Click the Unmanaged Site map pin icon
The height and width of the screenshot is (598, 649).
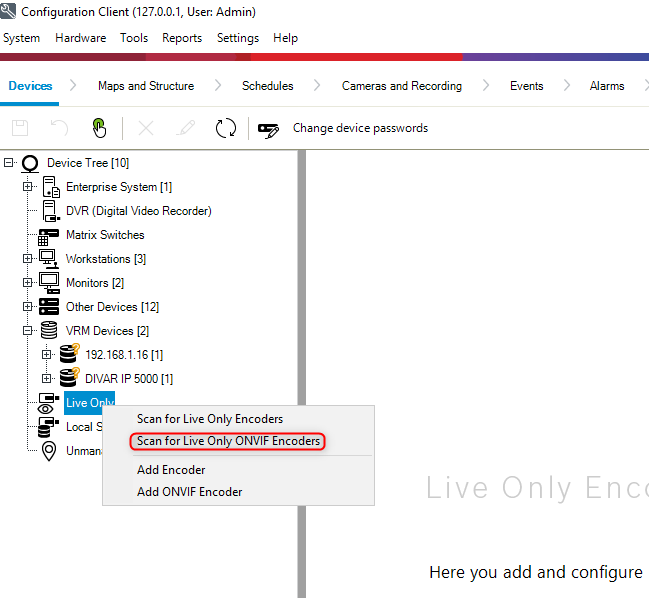point(48,451)
